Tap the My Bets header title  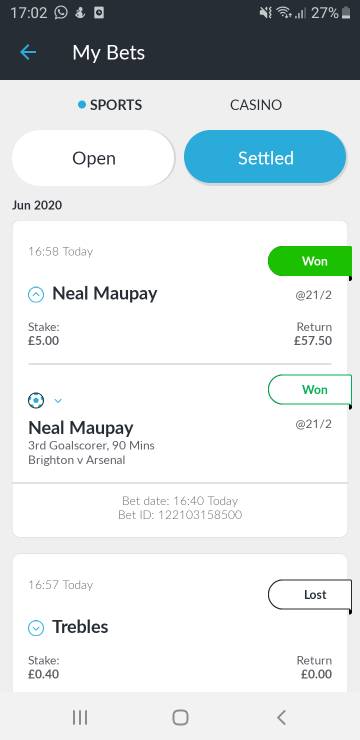point(109,52)
